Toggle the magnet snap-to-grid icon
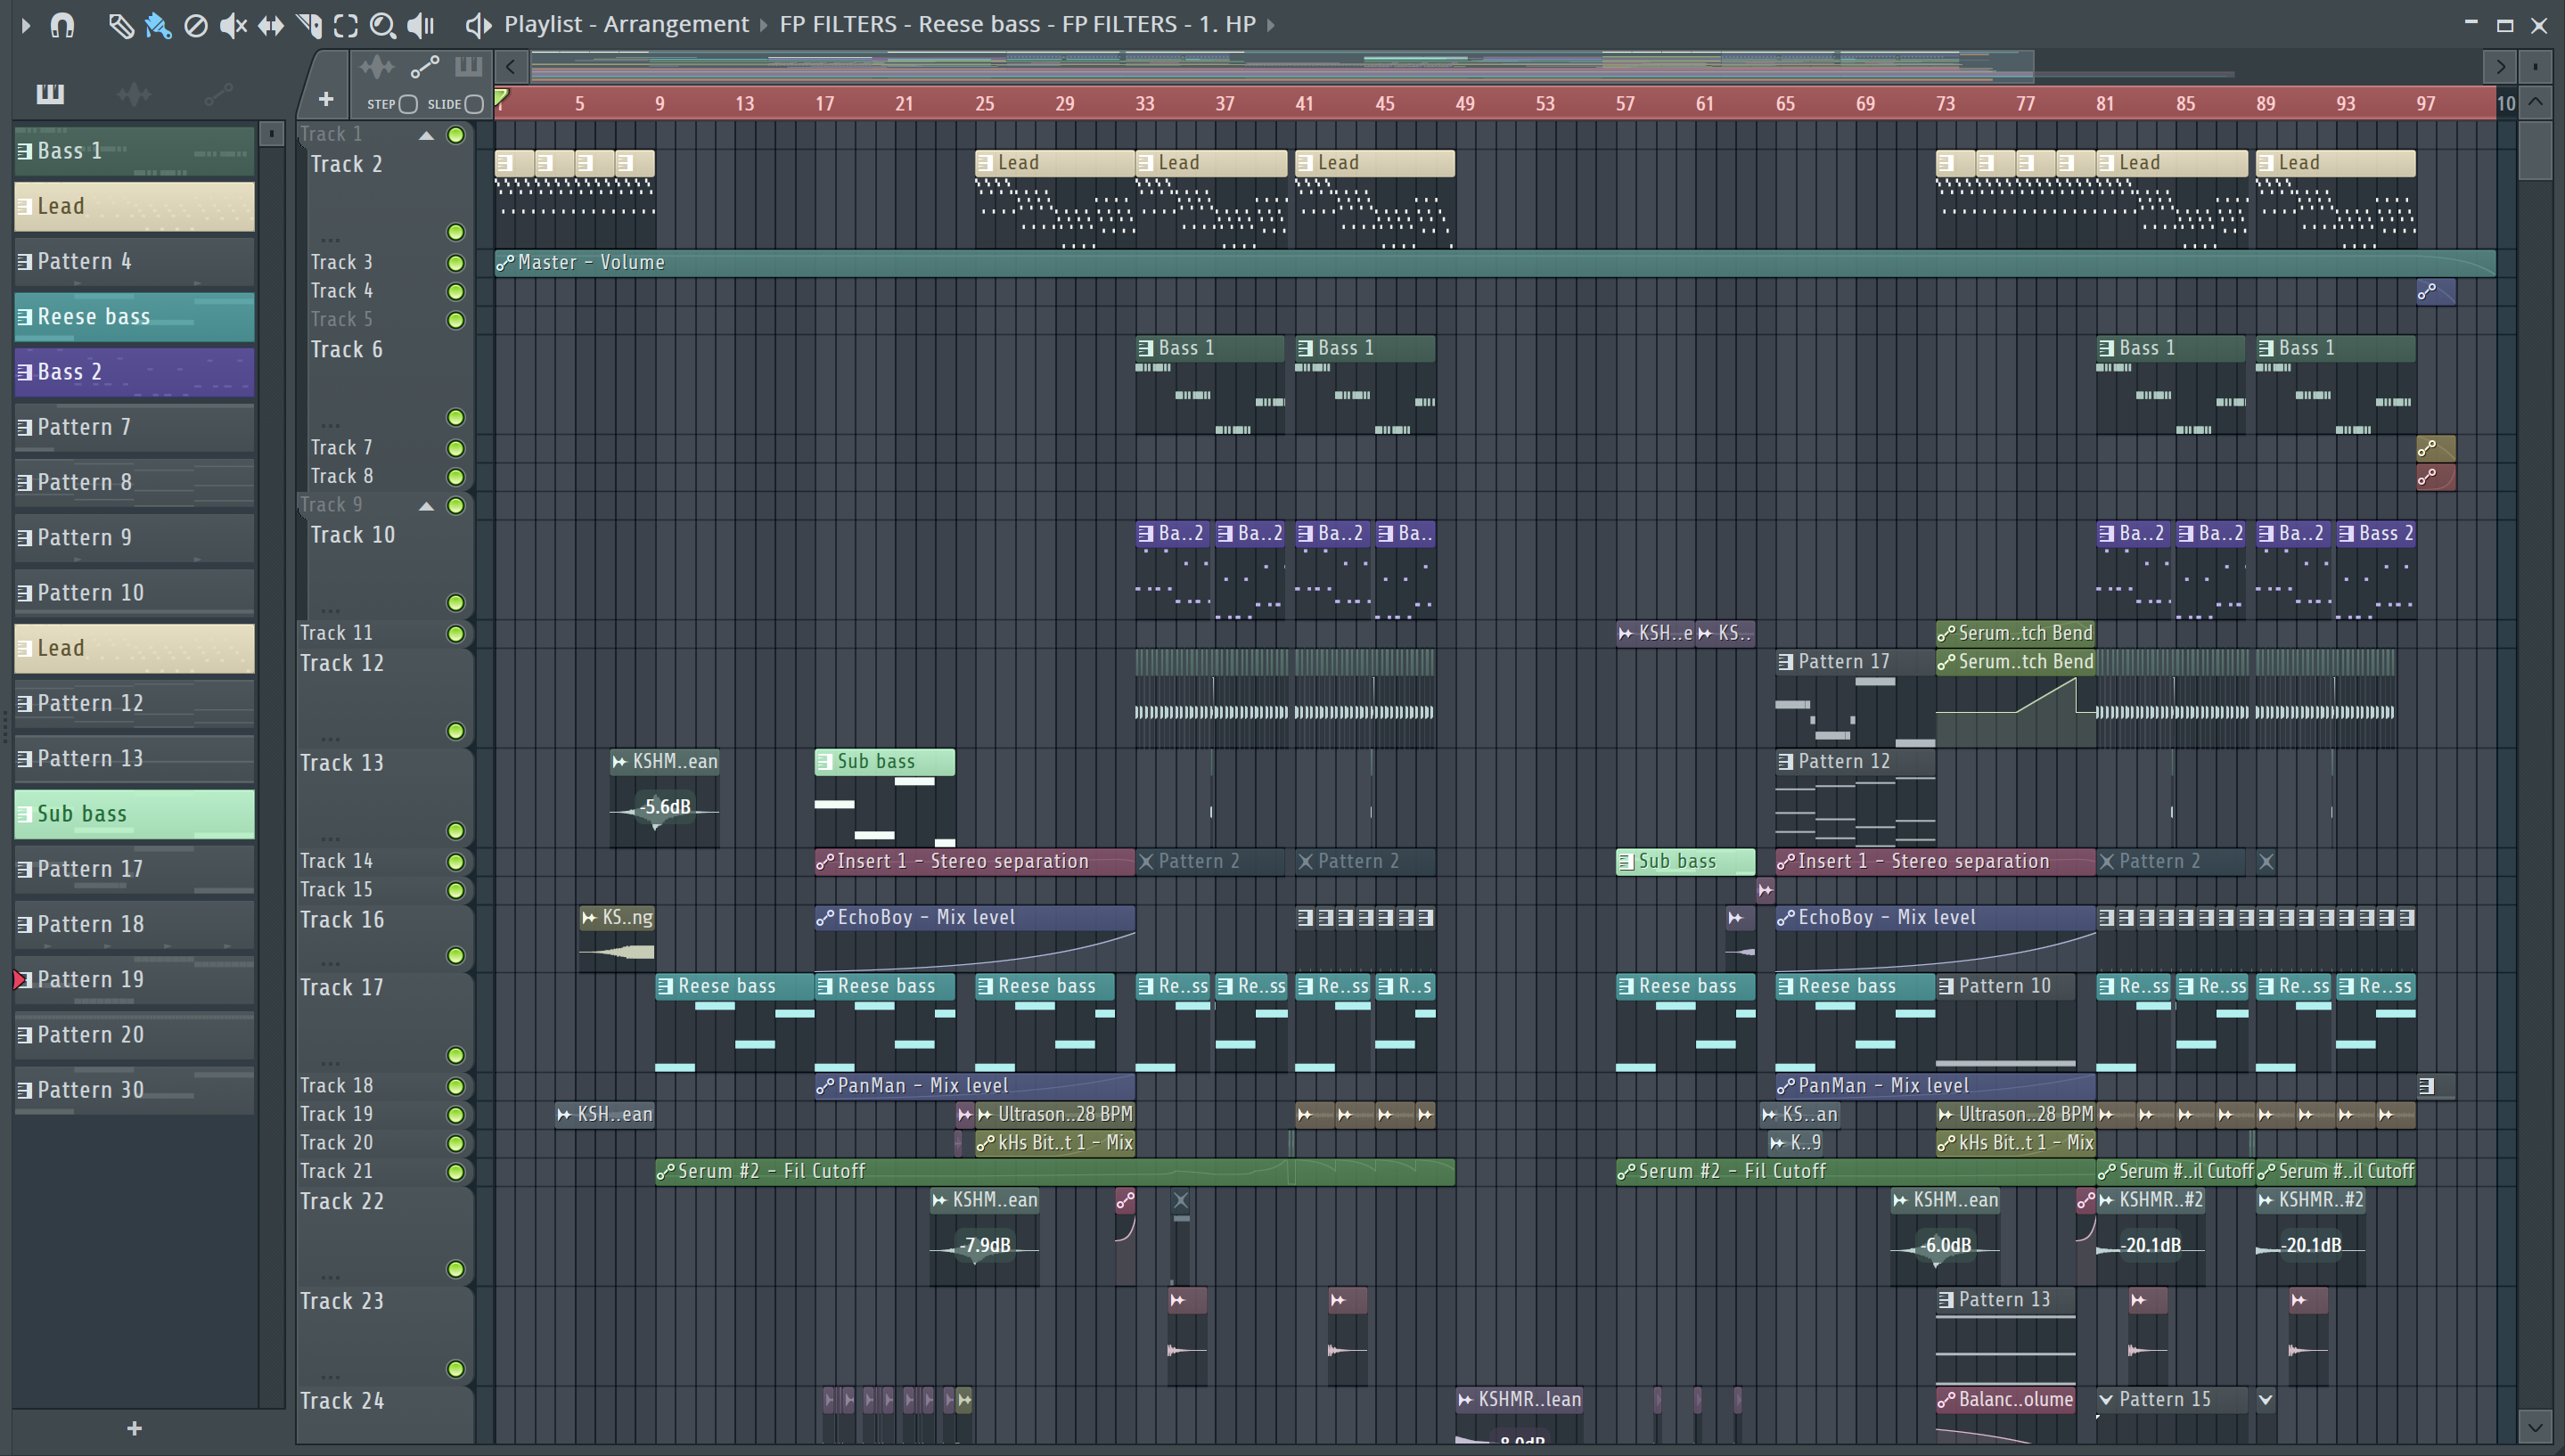The height and width of the screenshot is (1456, 2565). [x=62, y=24]
